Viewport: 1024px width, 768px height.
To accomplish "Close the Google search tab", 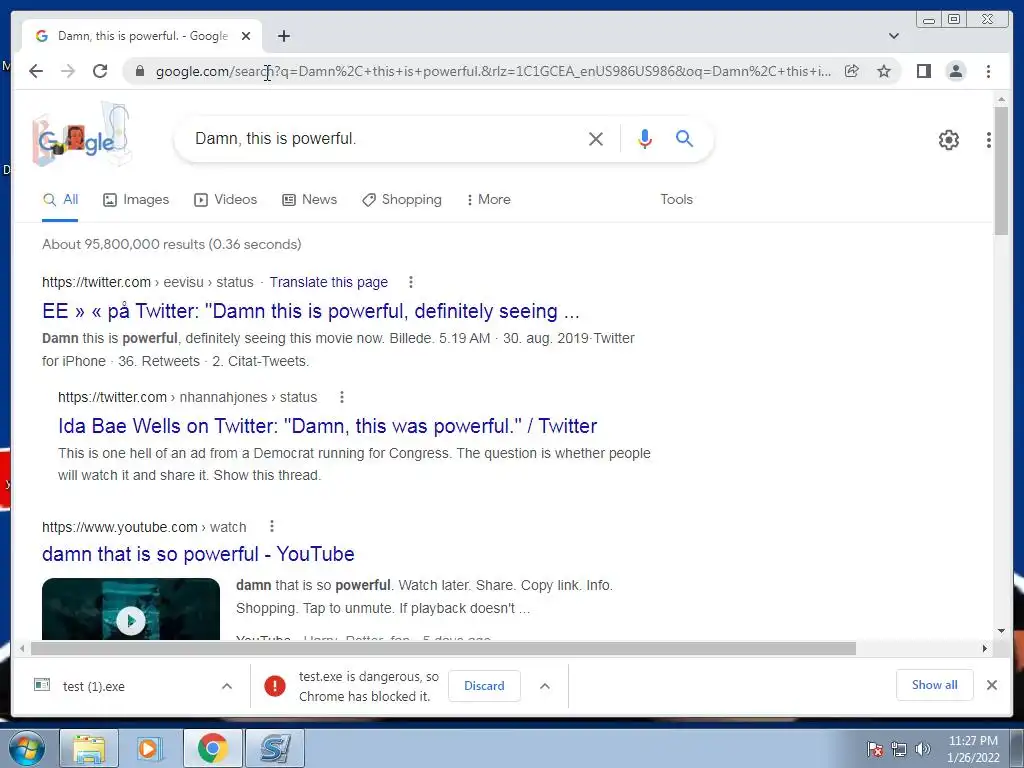I will click(246, 36).
